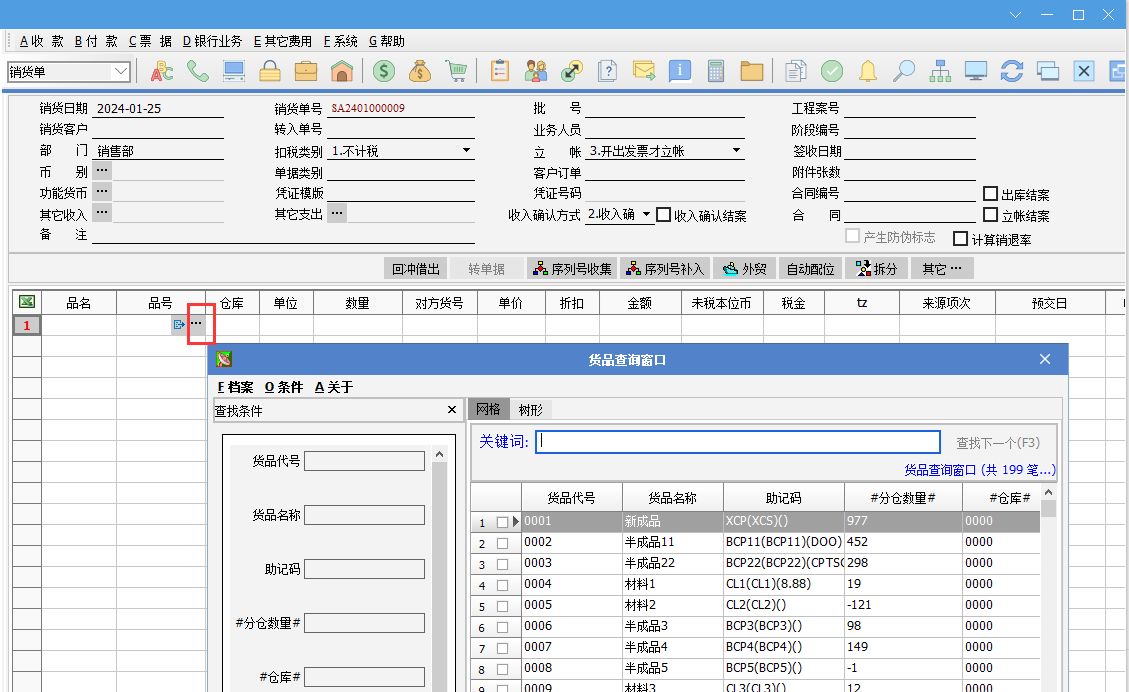
Task: Open the 销货单 document type combo box
Action: pos(121,71)
